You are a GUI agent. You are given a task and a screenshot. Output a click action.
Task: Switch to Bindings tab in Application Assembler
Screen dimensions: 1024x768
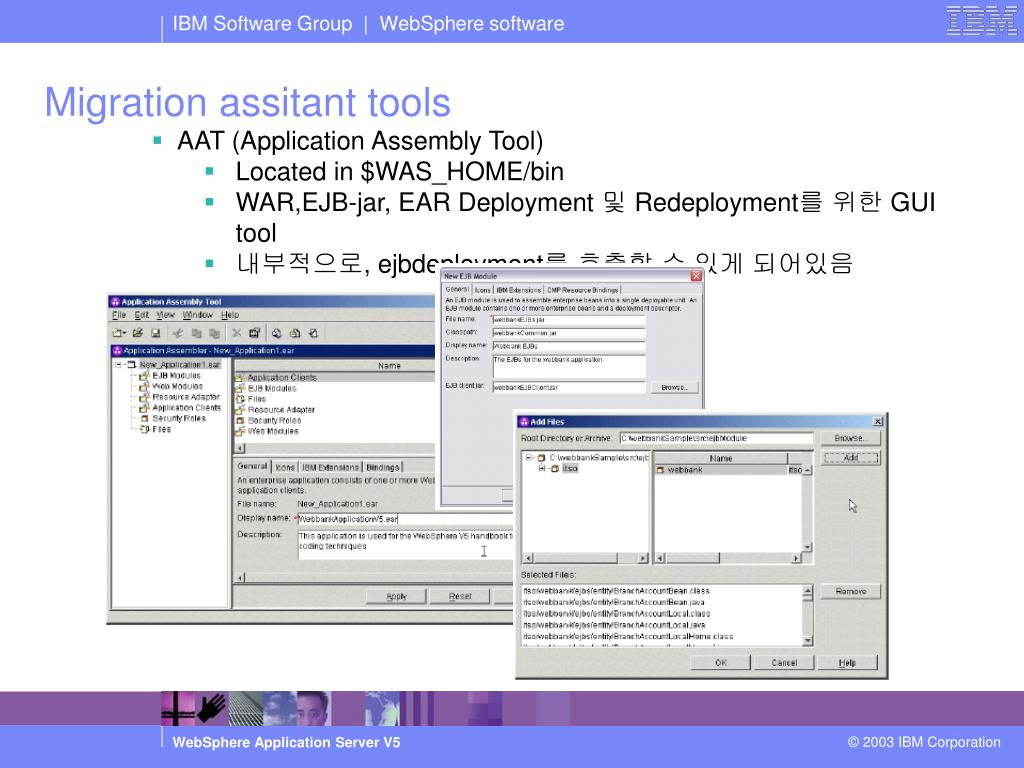(x=383, y=468)
